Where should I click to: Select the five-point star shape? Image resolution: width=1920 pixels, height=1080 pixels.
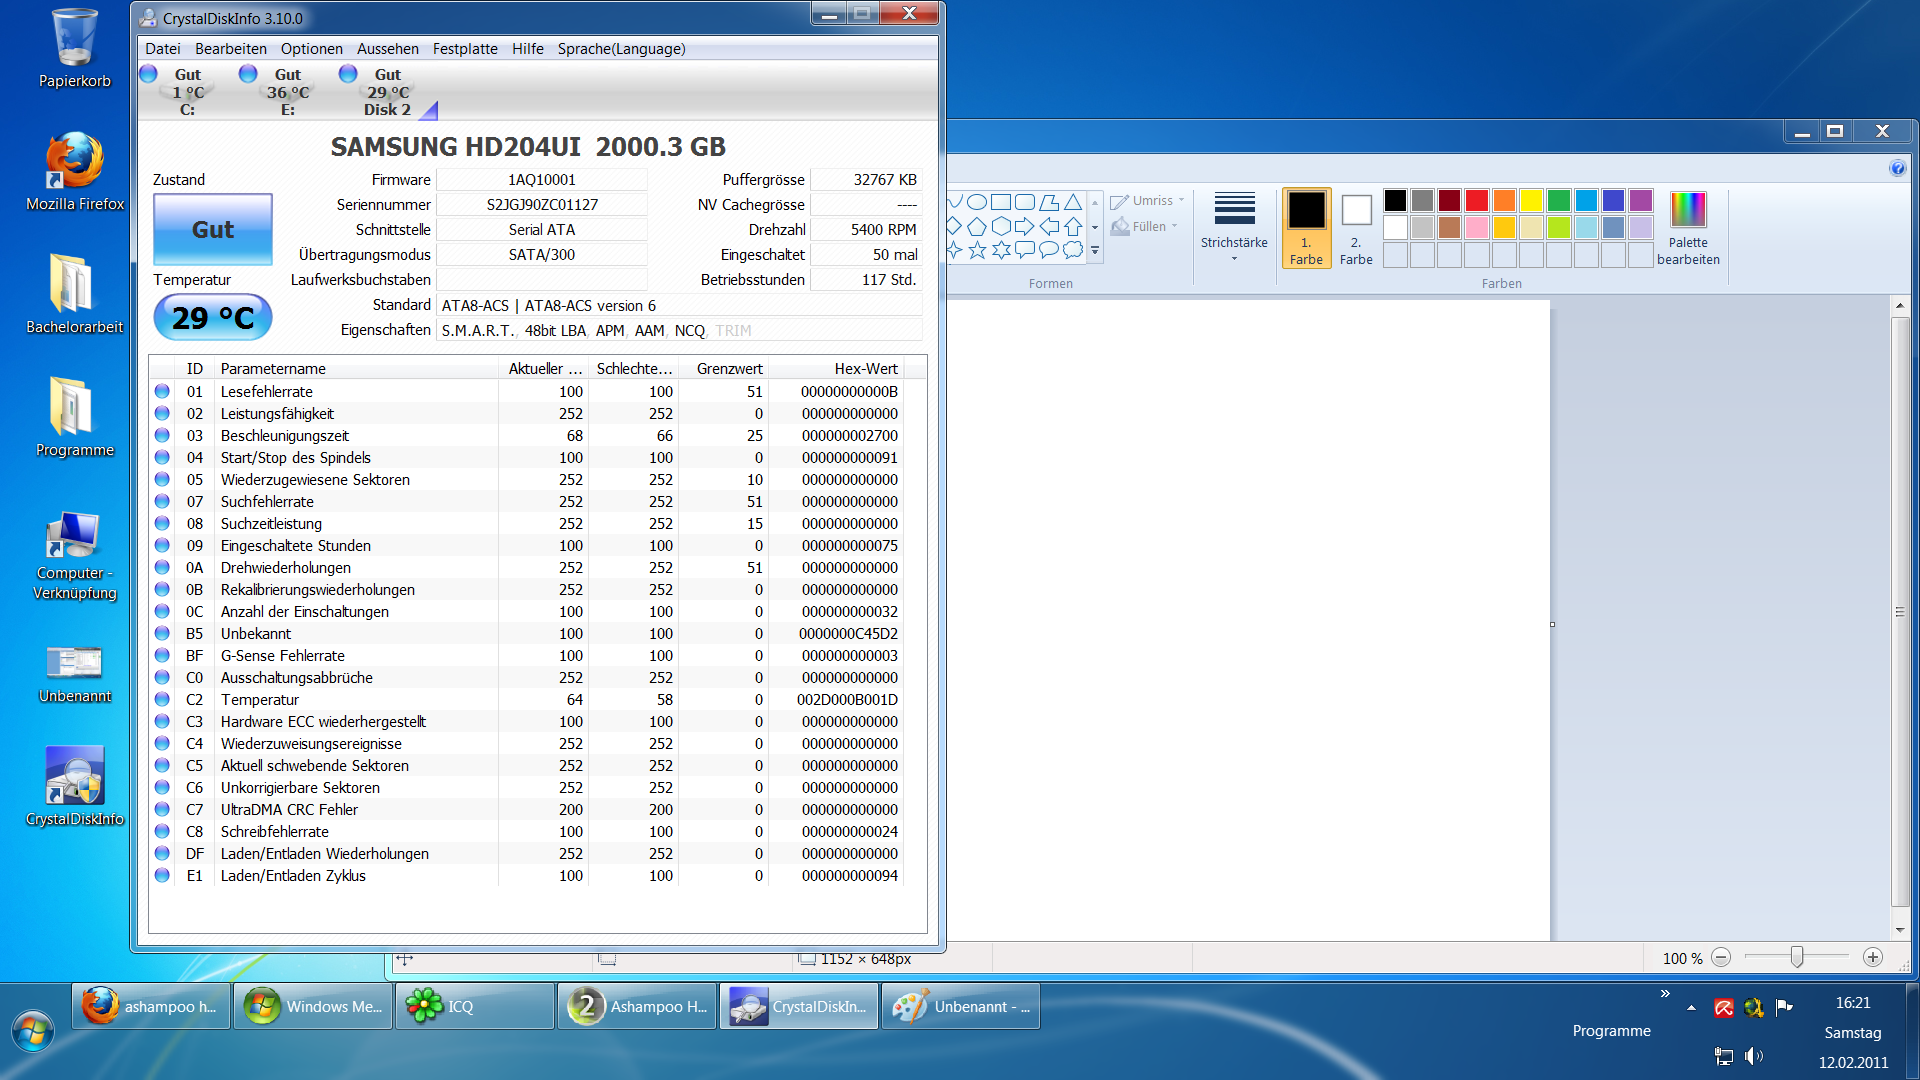(977, 250)
